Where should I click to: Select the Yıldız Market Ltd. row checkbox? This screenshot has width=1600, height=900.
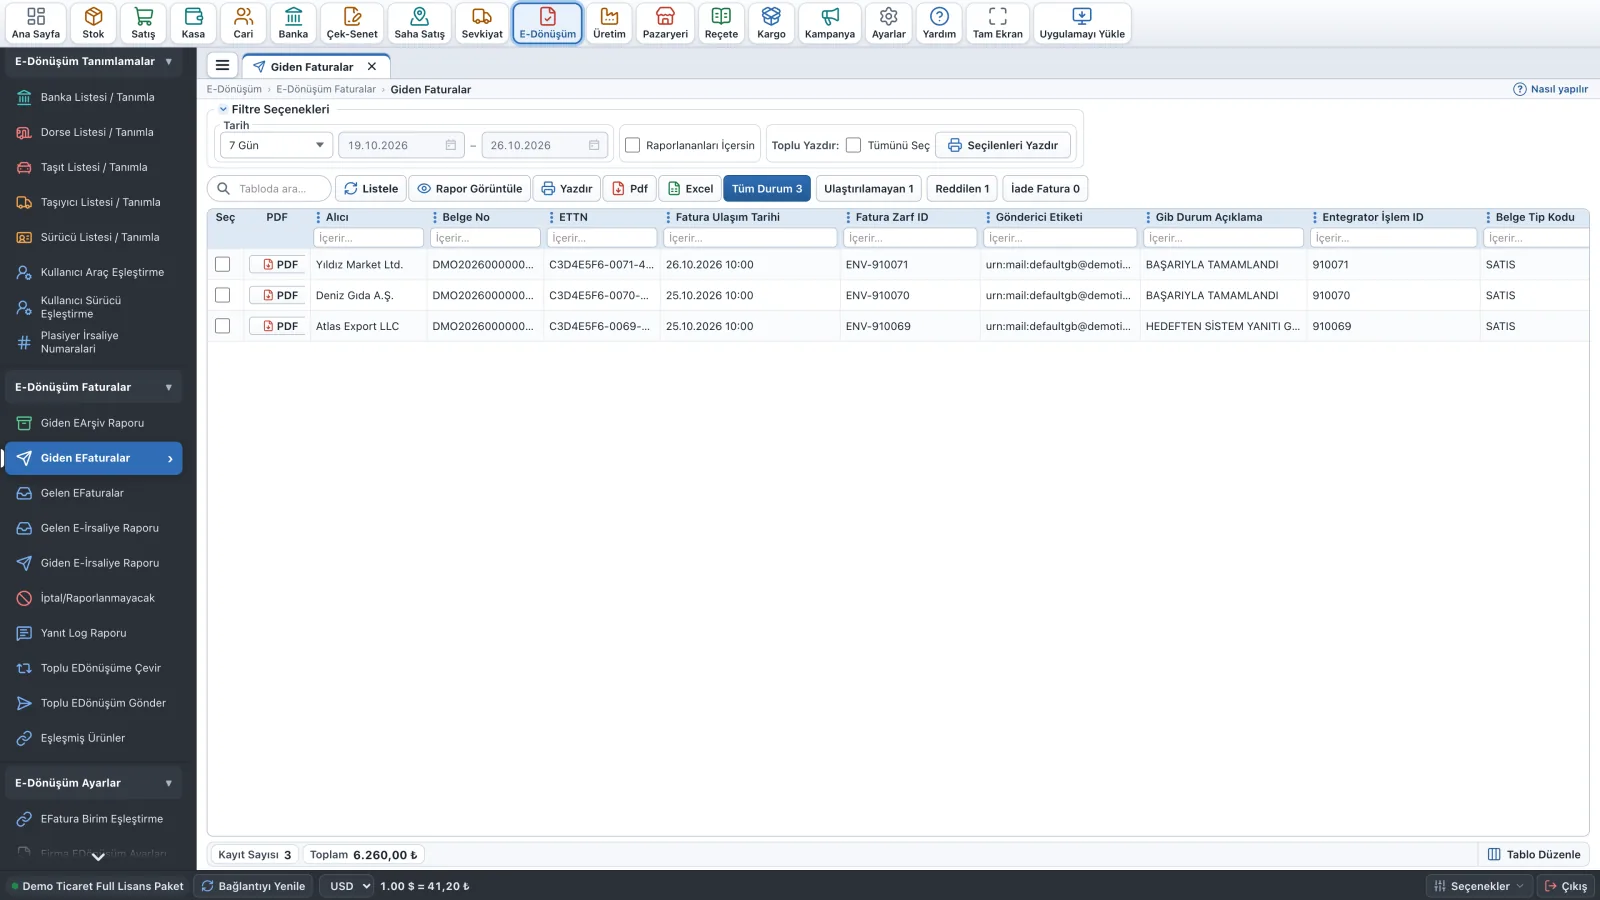(222, 265)
